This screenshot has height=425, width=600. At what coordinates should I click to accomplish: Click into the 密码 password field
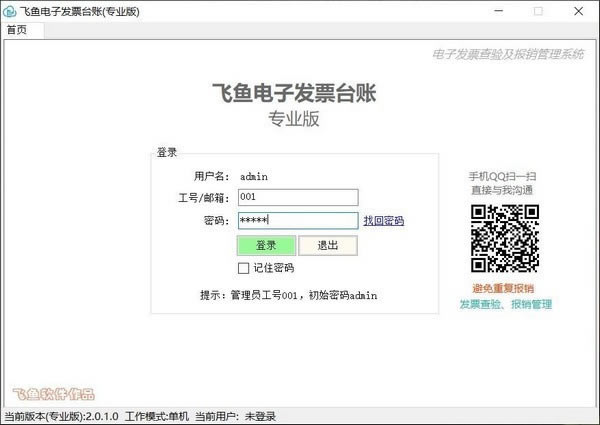click(297, 221)
